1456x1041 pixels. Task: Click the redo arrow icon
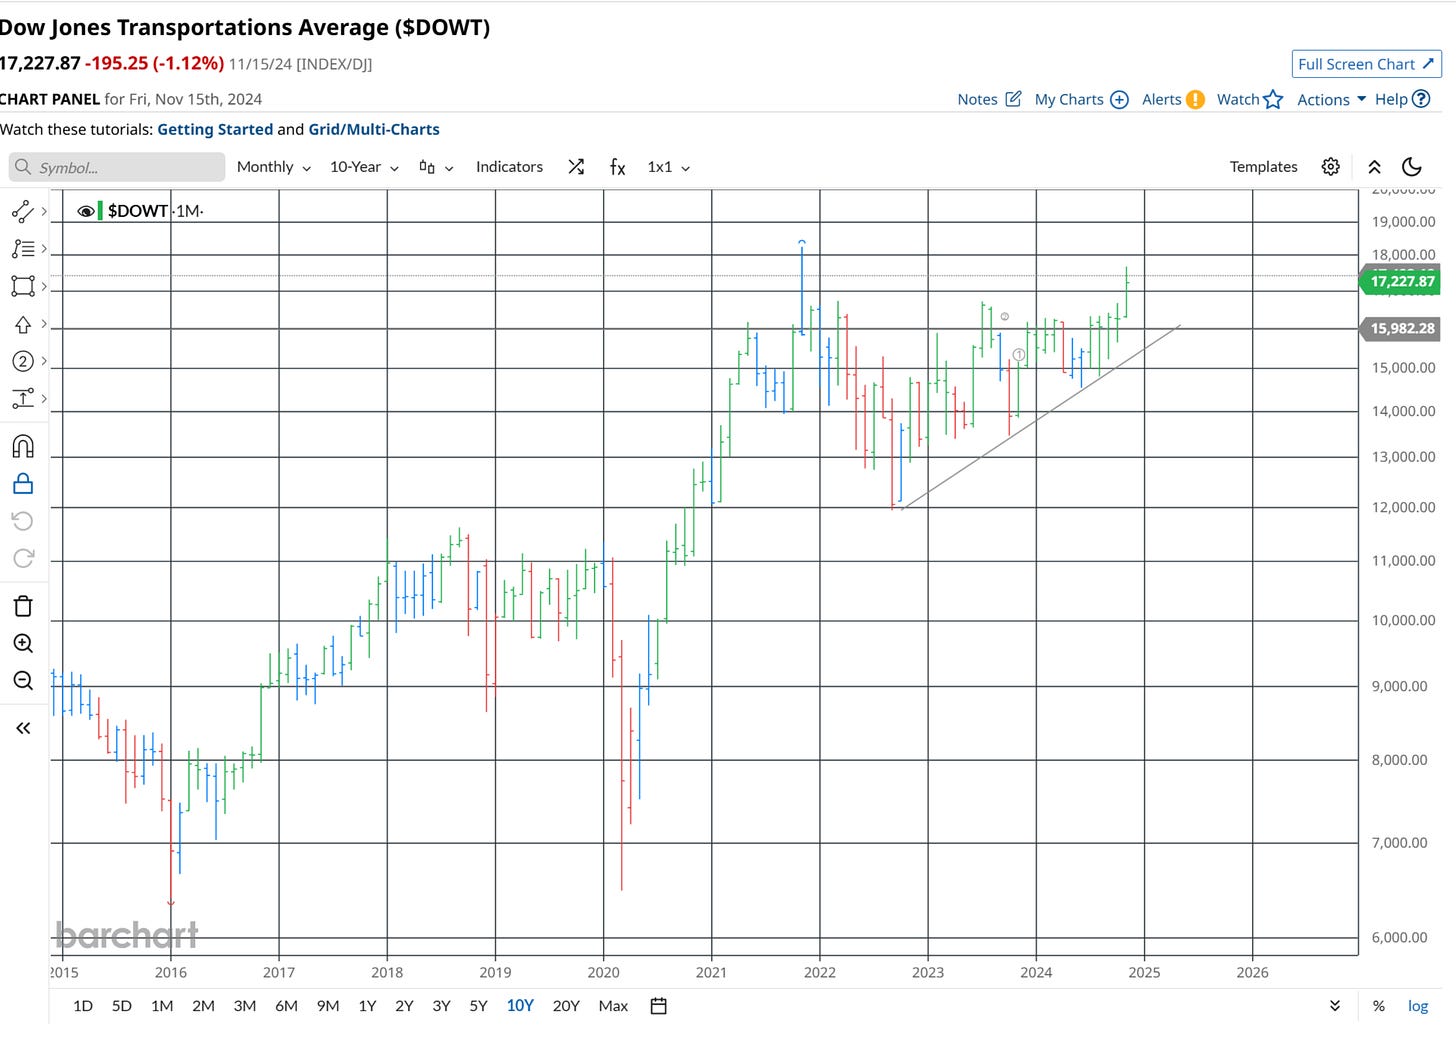[23, 558]
